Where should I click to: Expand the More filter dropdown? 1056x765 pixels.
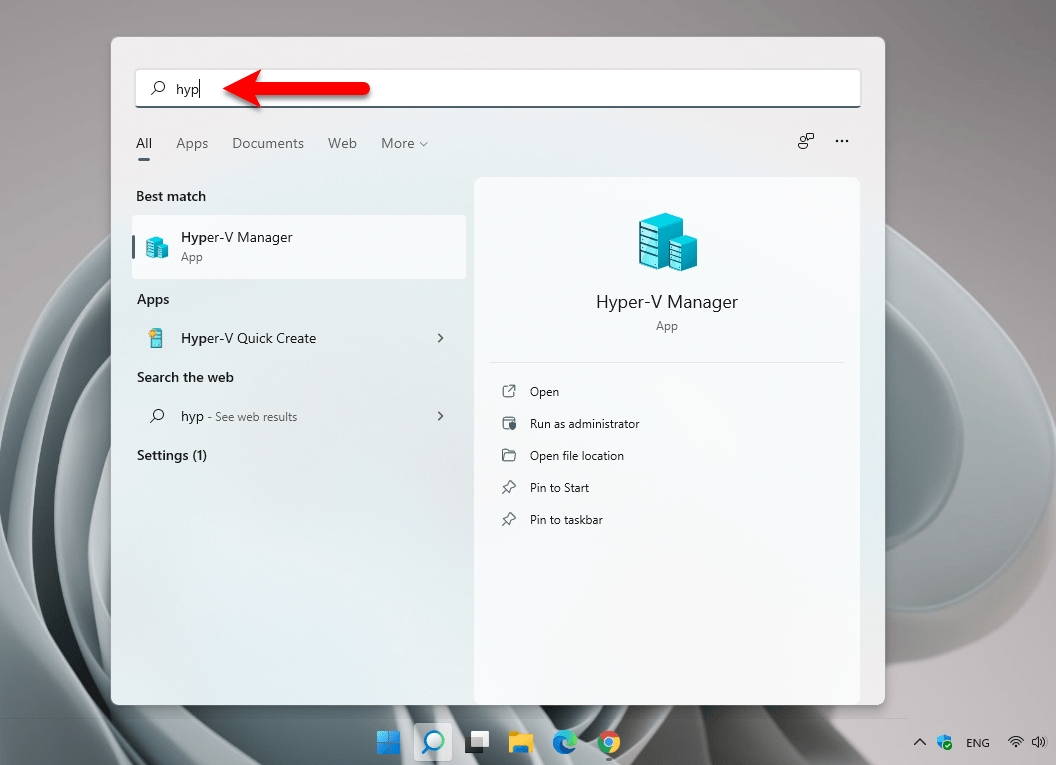(x=404, y=143)
